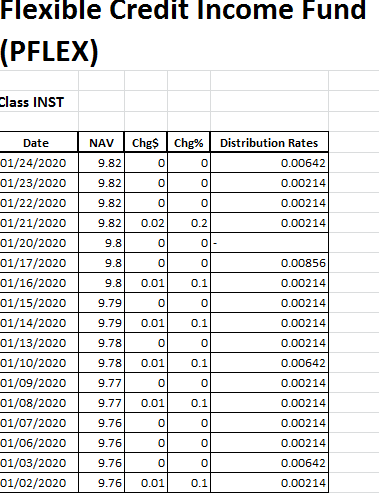379x493 pixels.
Task: Select the date cell 01/24/2020
Action: 39,163
